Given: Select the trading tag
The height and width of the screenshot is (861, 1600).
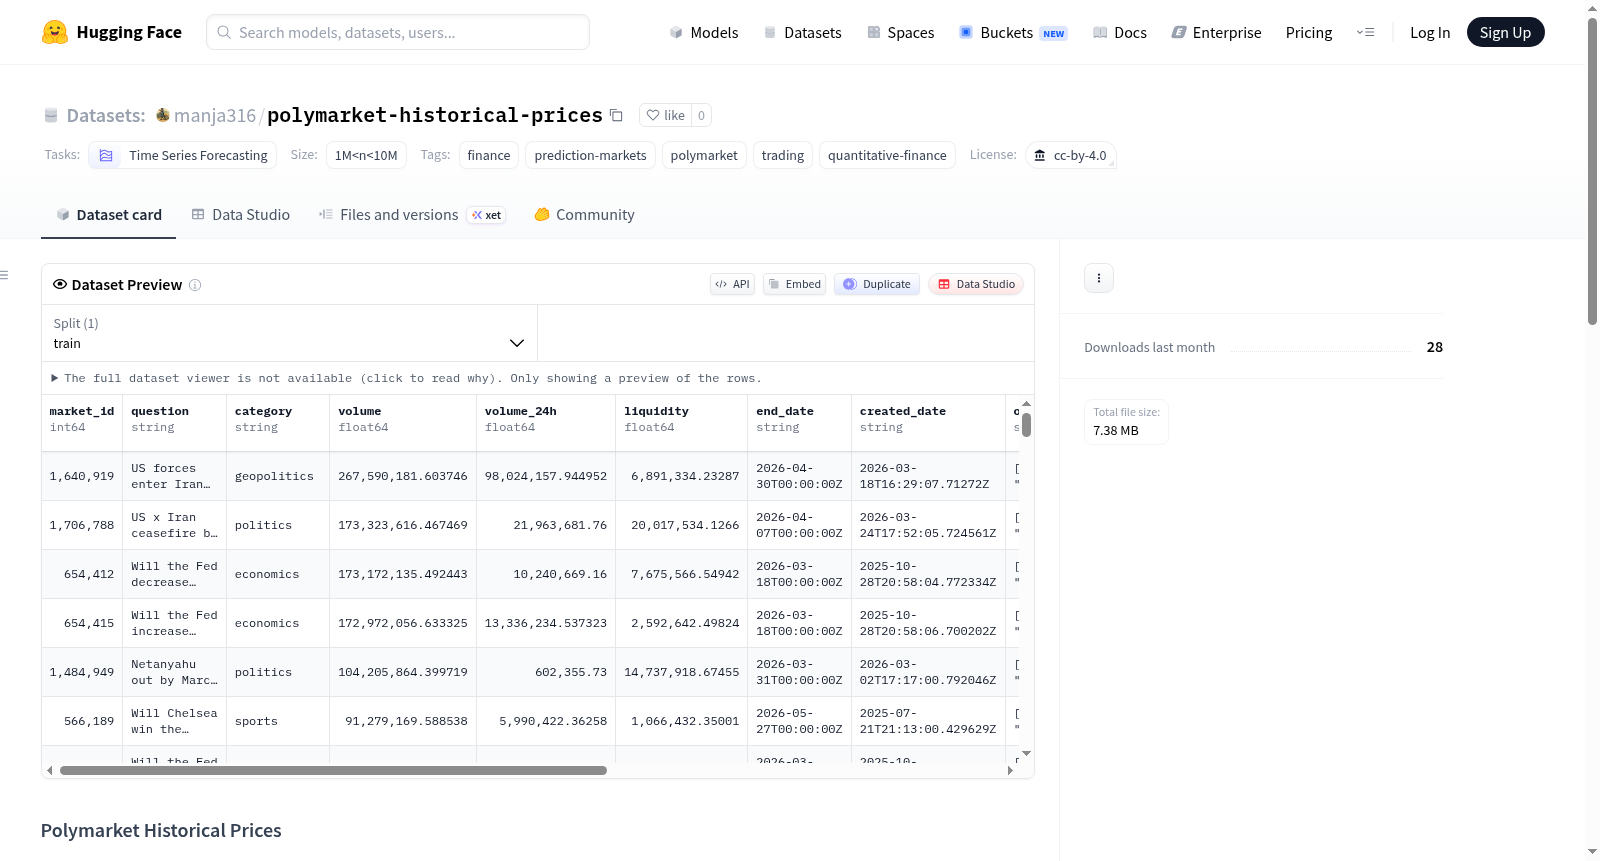Looking at the screenshot, I should point(783,155).
